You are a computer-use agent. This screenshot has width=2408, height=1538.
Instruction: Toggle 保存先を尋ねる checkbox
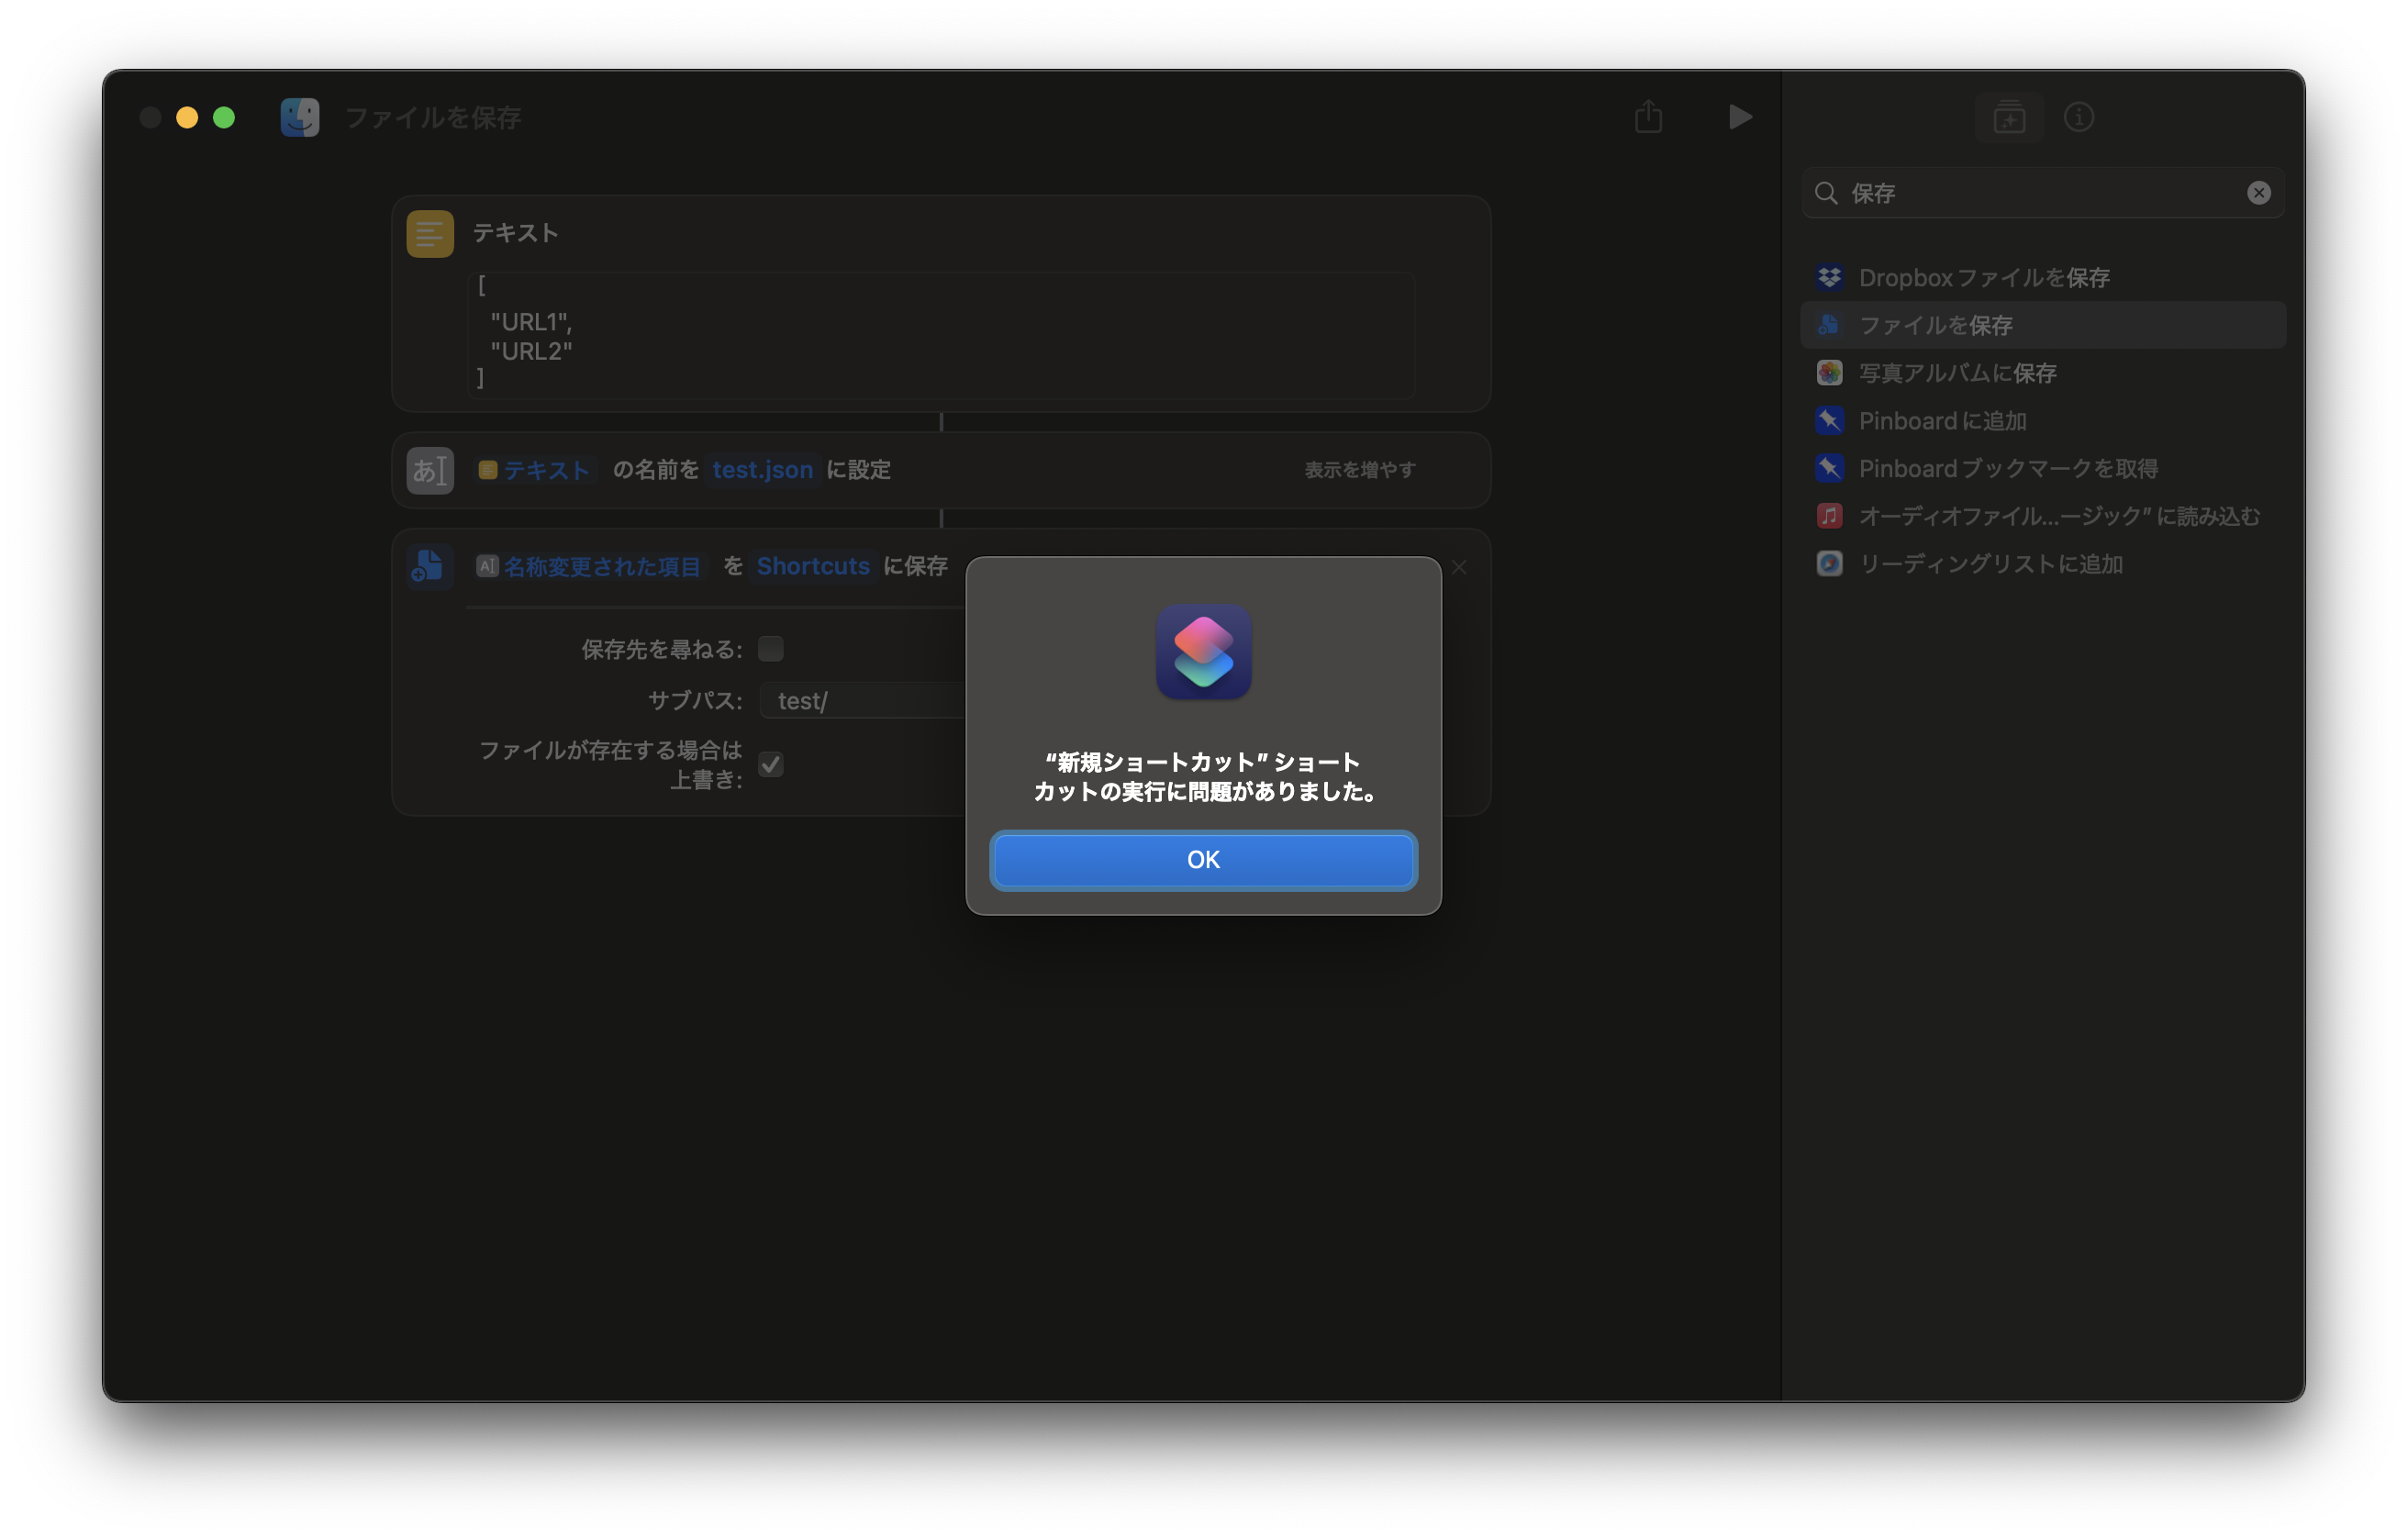(770, 649)
